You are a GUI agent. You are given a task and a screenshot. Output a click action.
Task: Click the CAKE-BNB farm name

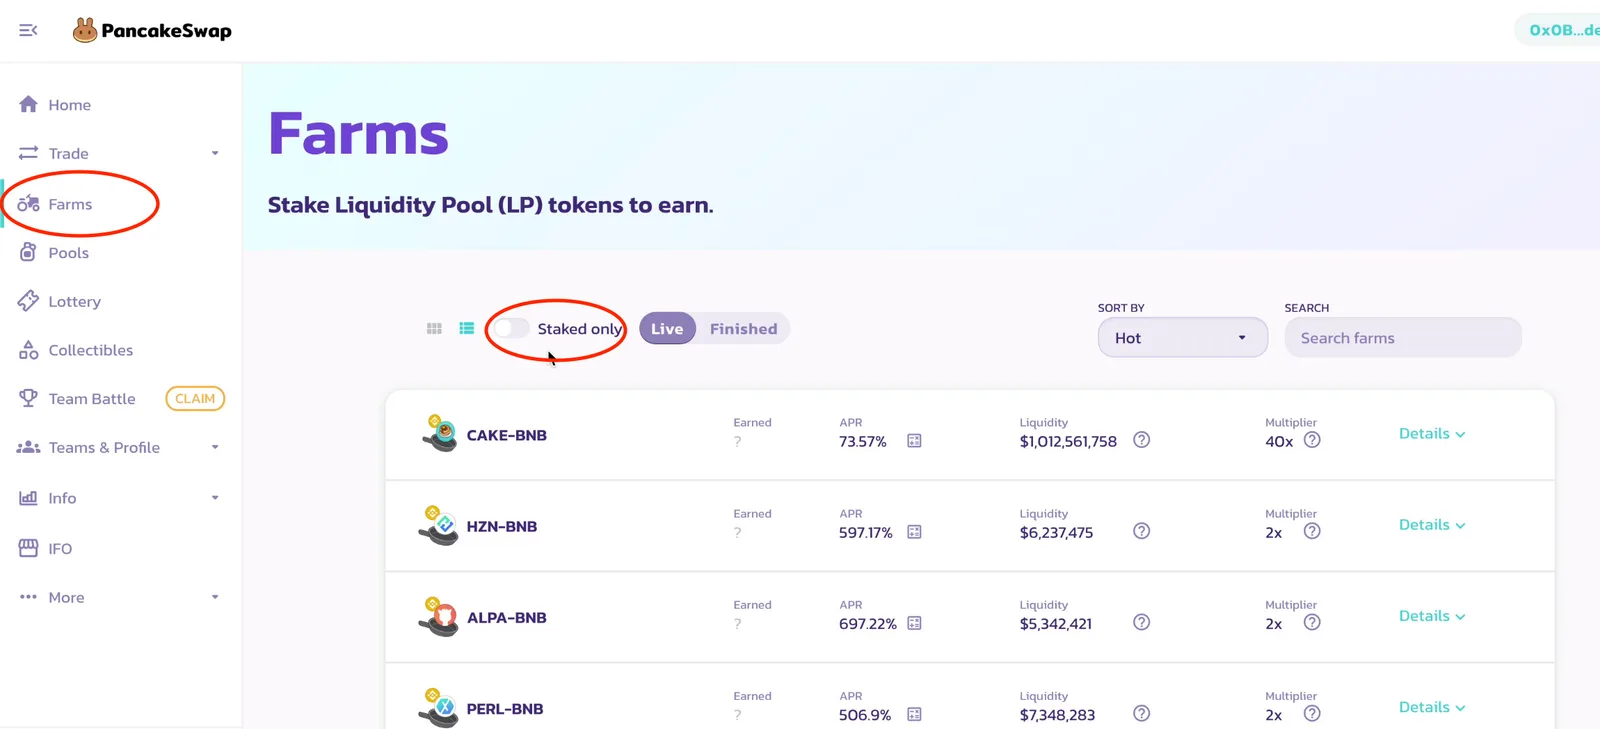pyautogui.click(x=507, y=435)
